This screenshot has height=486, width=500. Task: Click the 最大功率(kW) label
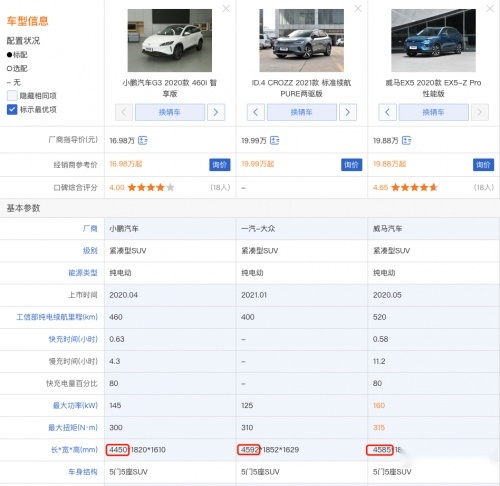(x=75, y=405)
